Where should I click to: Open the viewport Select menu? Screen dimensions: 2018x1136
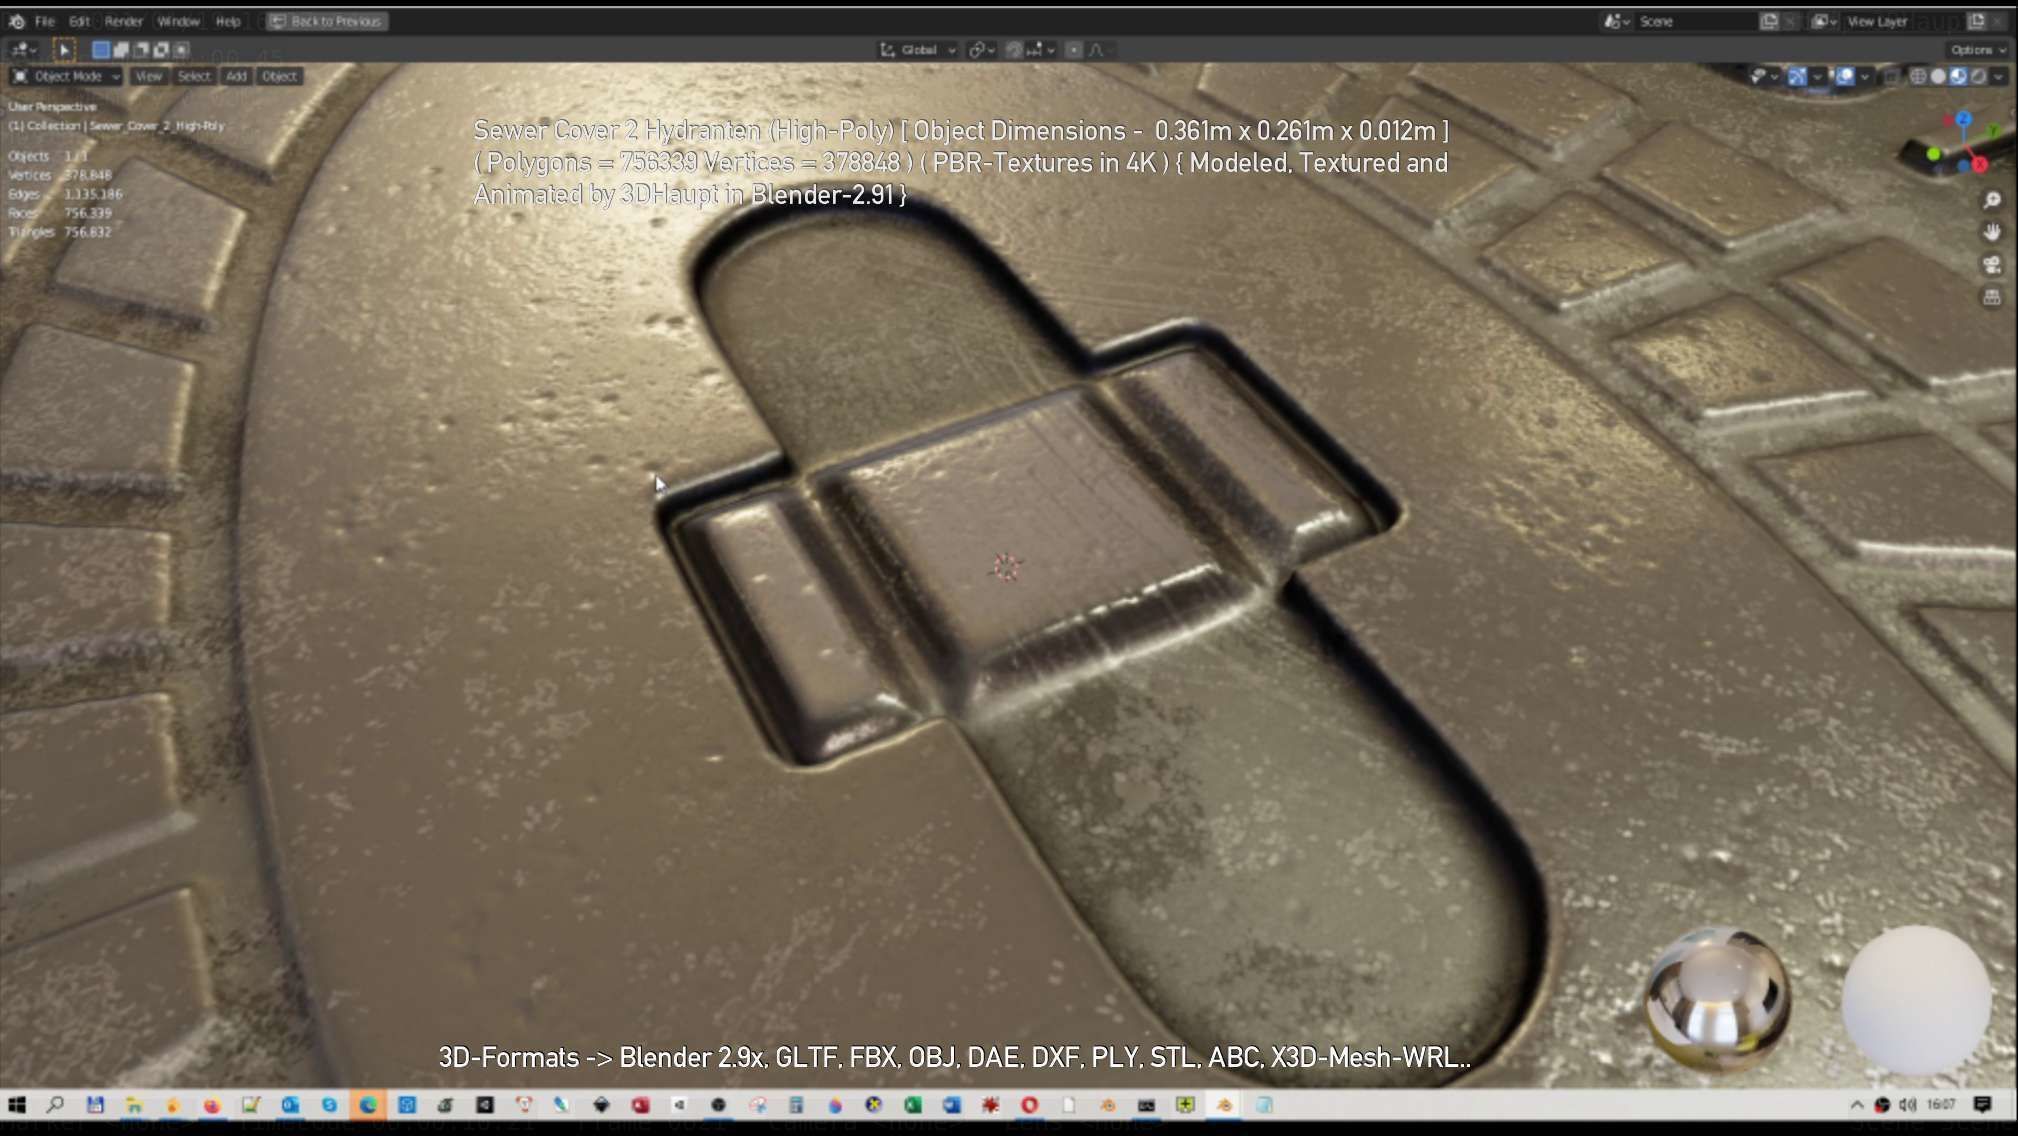194,76
